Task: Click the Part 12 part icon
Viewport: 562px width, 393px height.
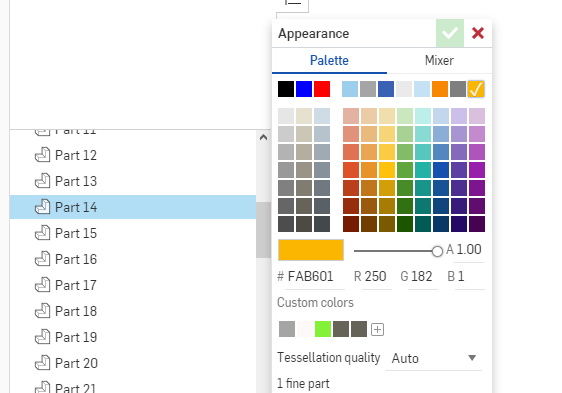Action: click(42, 155)
